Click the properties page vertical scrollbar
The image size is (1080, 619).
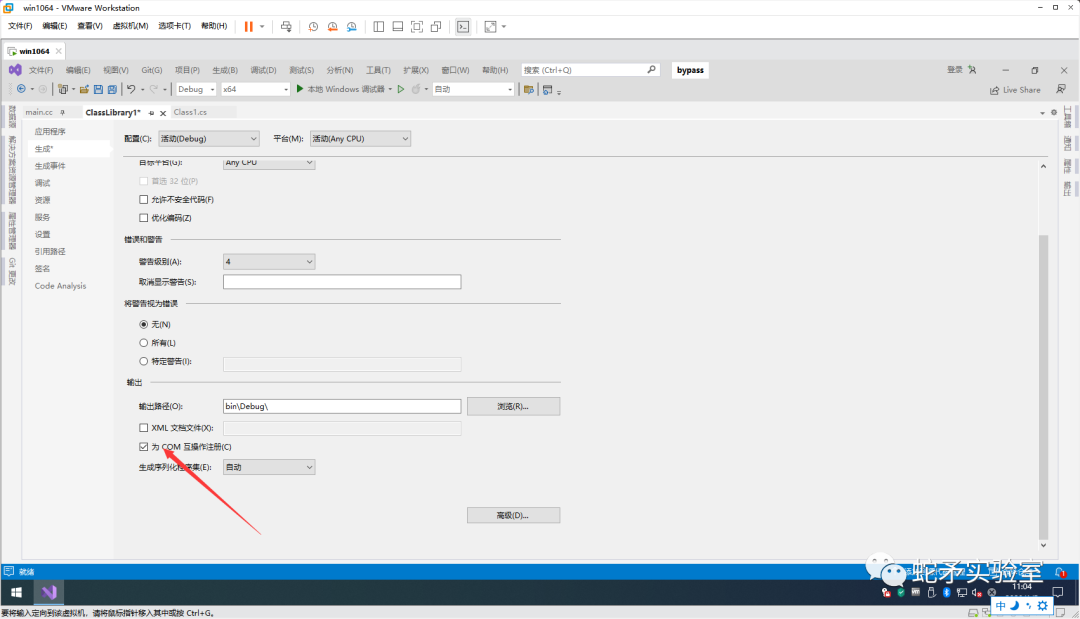click(1043, 388)
